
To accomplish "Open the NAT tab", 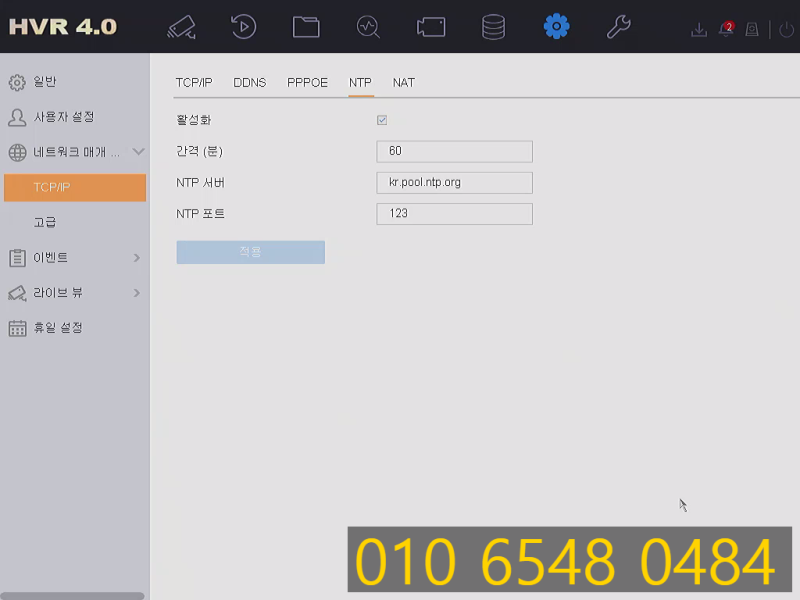I will pyautogui.click(x=403, y=83).
